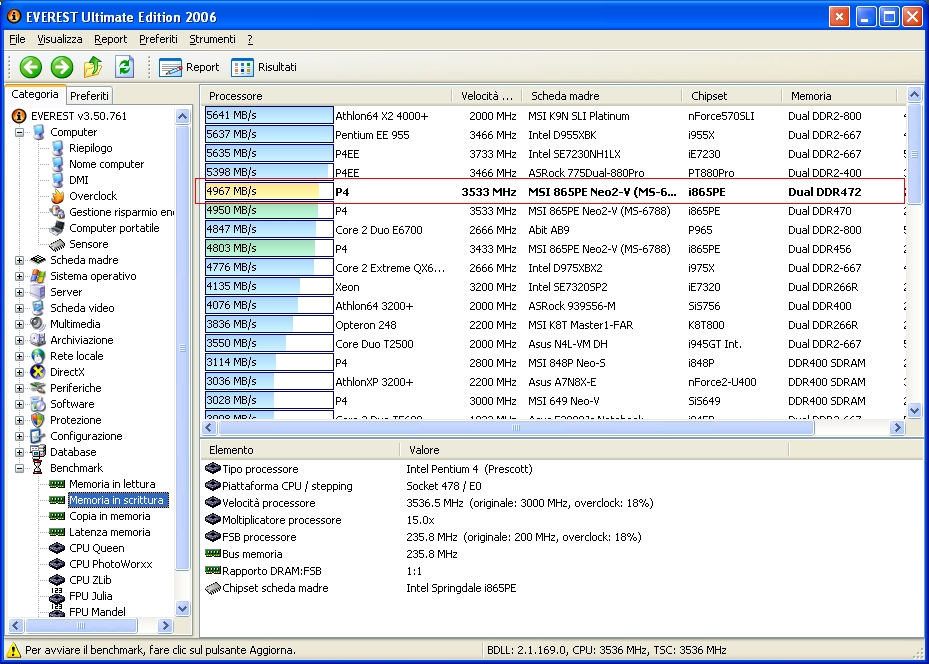This screenshot has width=929, height=664.
Task: Expand the Server node
Action: tap(20, 292)
